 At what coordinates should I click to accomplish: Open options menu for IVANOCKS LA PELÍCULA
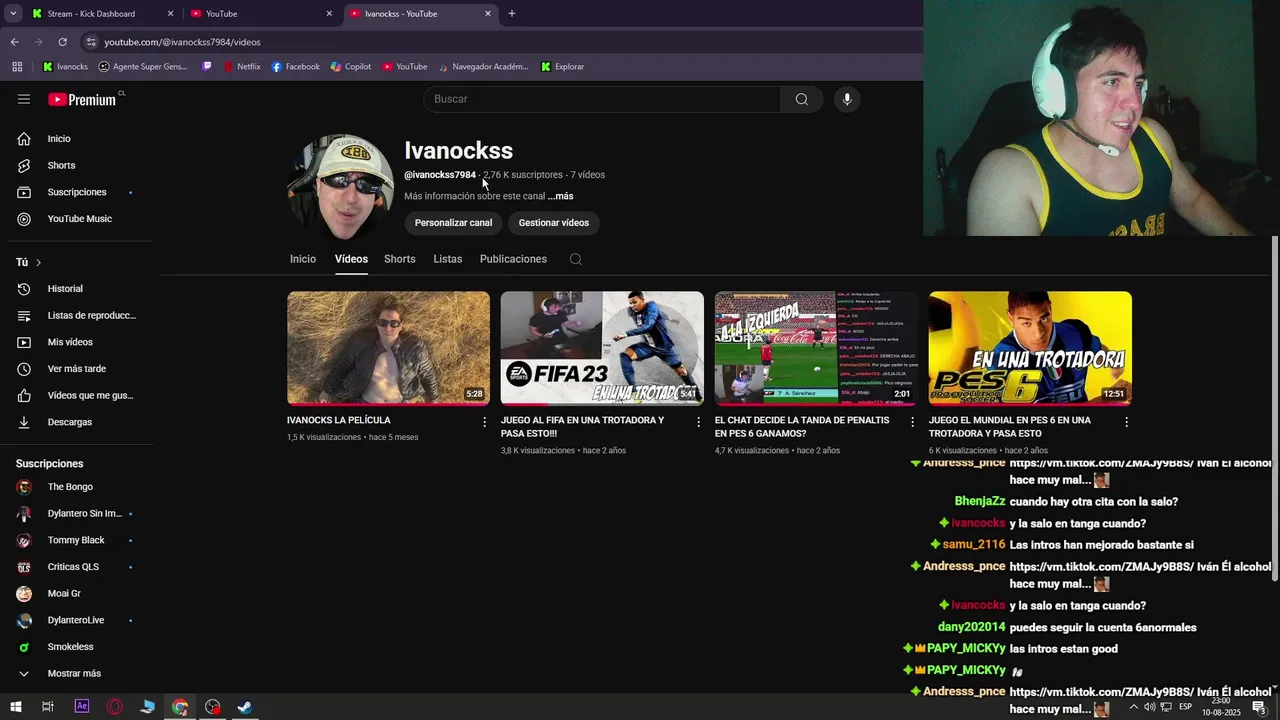[485, 422]
